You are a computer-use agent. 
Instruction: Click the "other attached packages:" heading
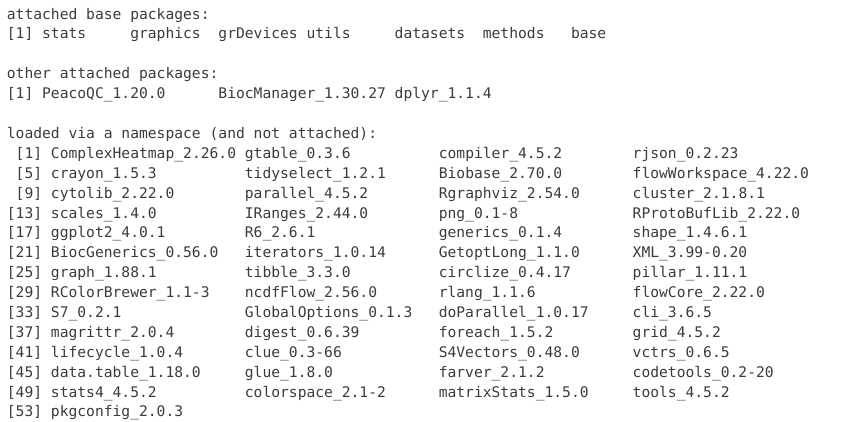112,73
